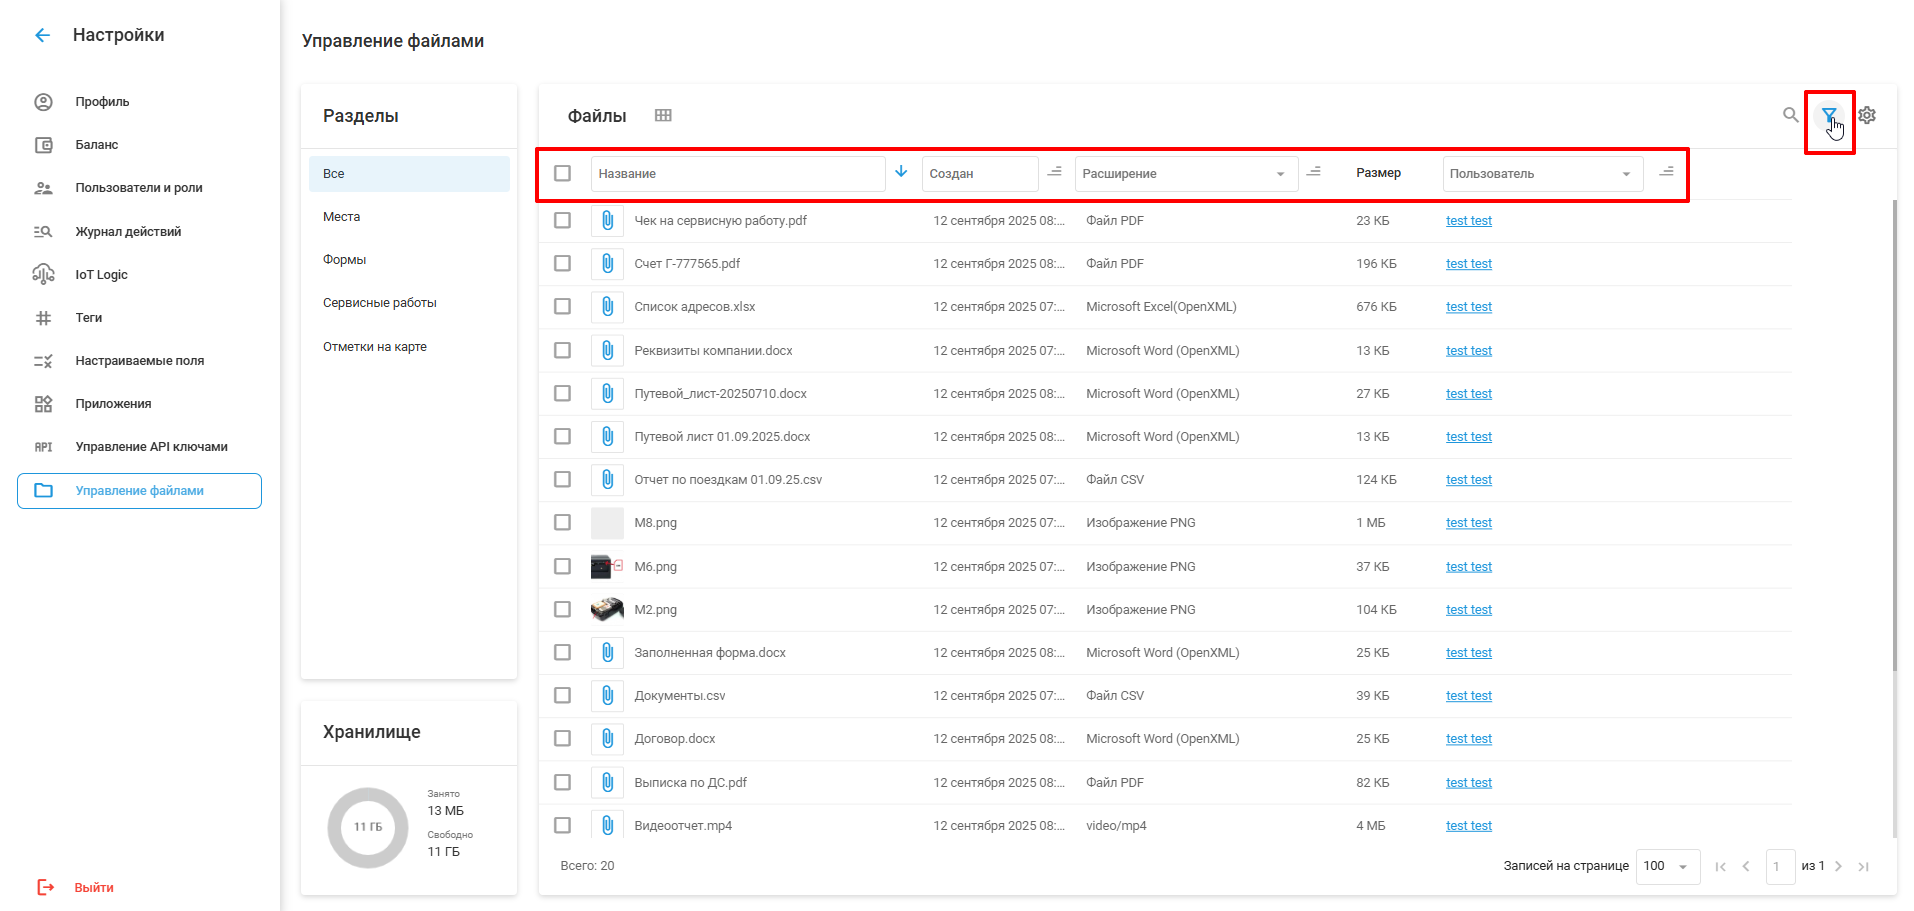Select all files with header checkbox

click(563, 173)
